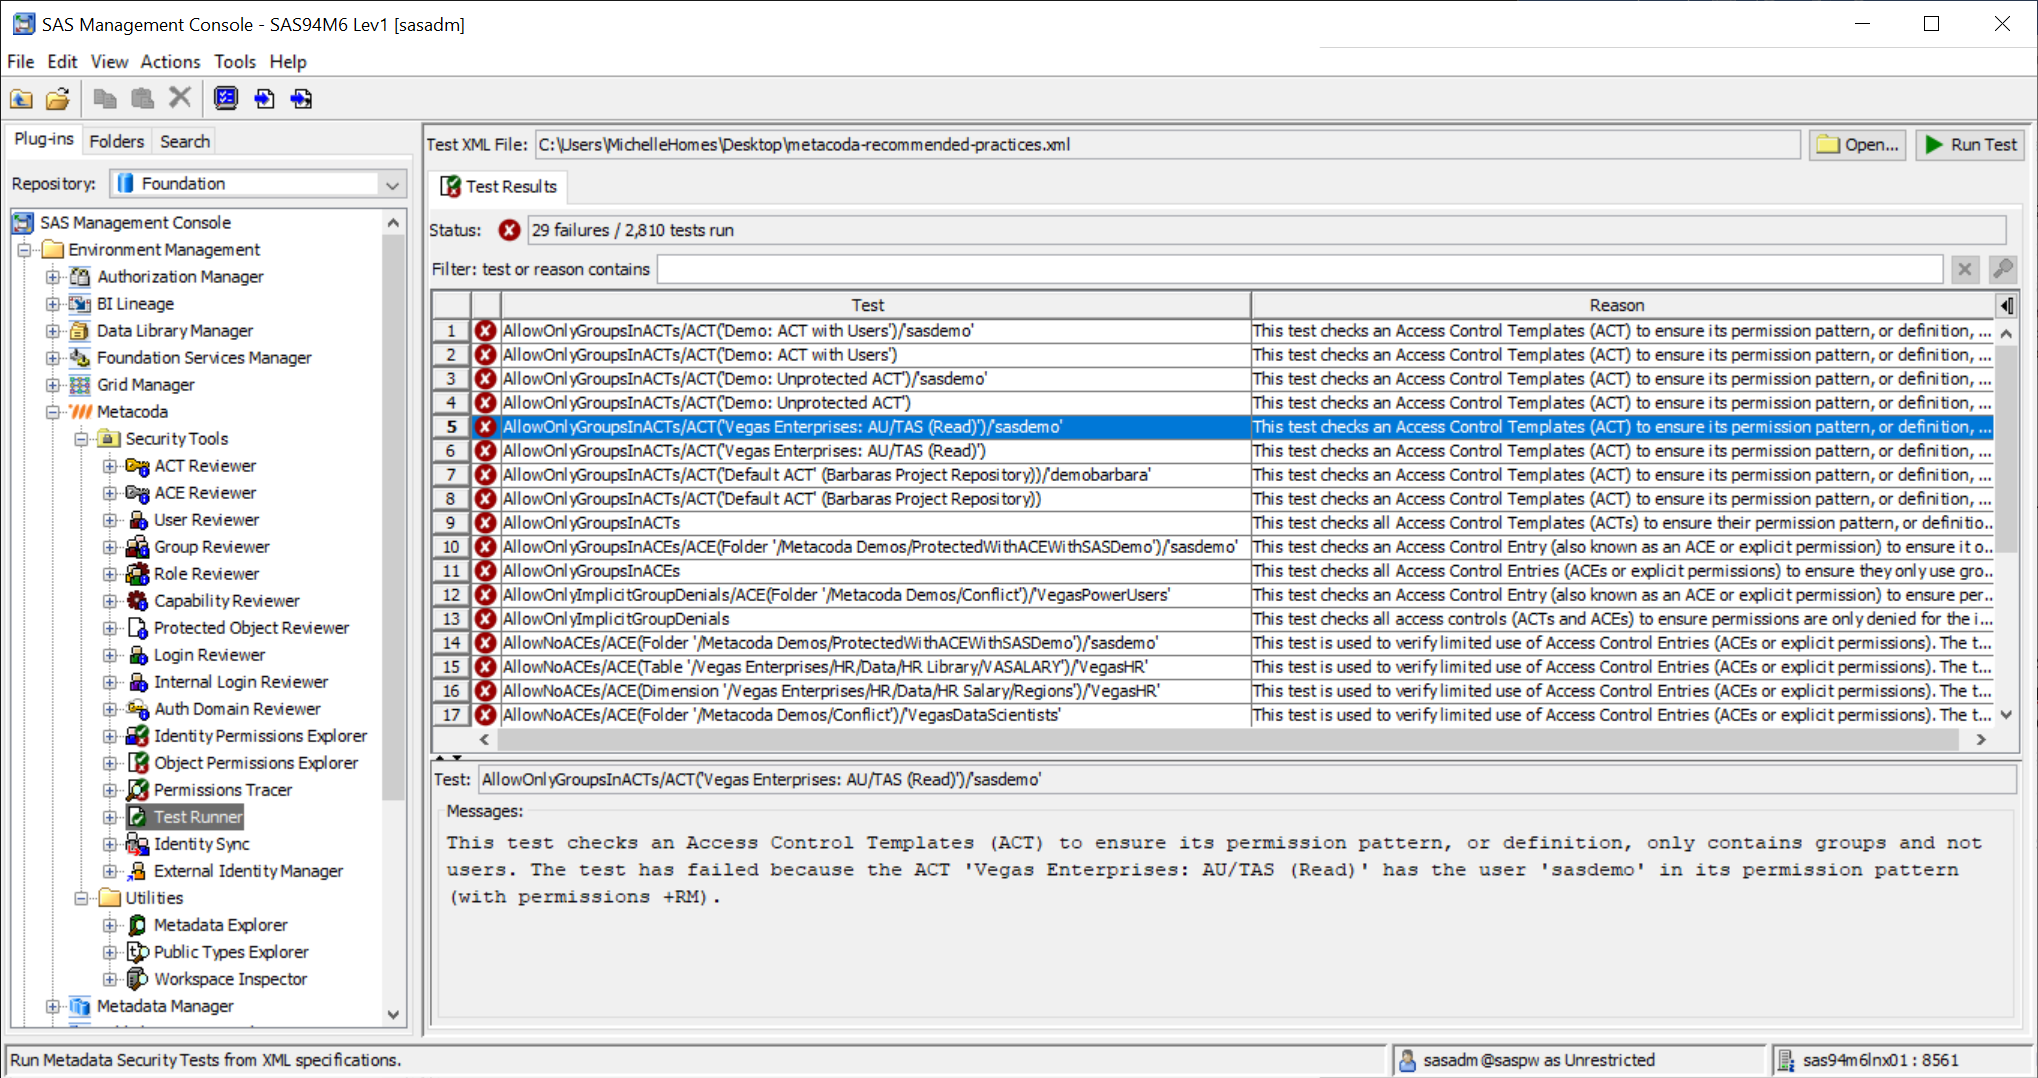Collapse the Utilities folder
2038x1078 pixels.
[x=82, y=898]
